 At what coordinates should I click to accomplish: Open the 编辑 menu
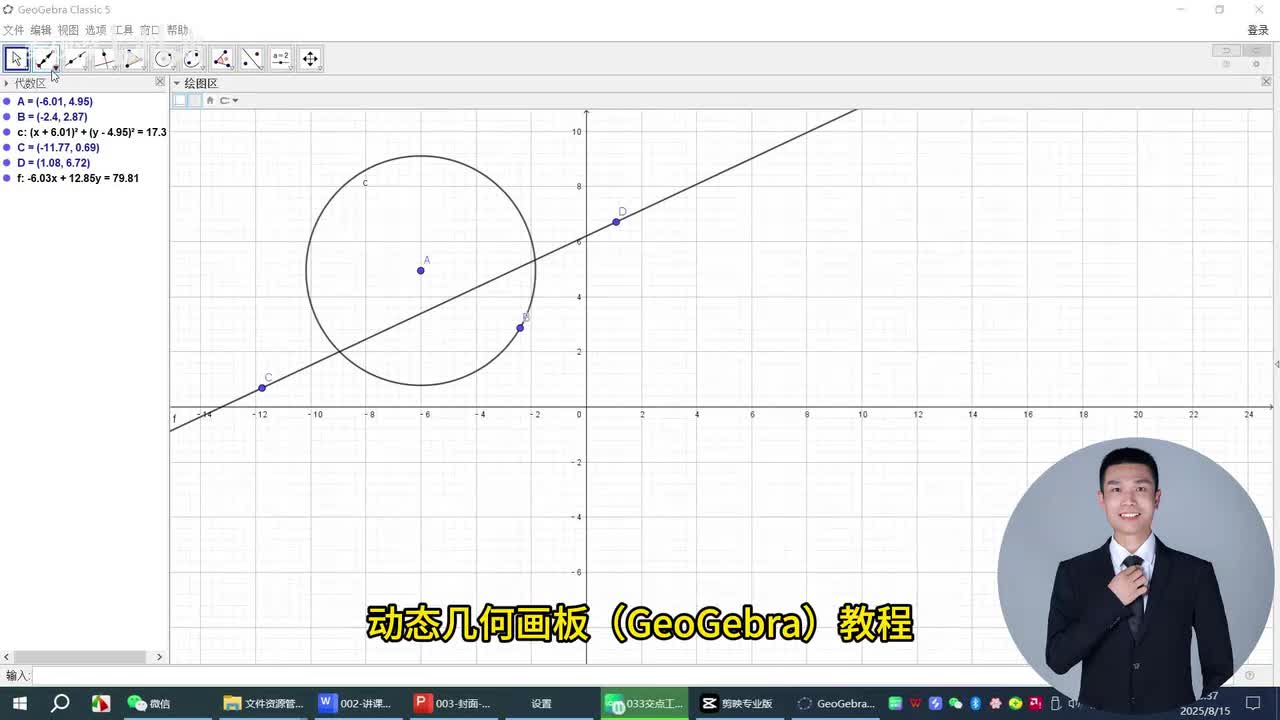41,30
